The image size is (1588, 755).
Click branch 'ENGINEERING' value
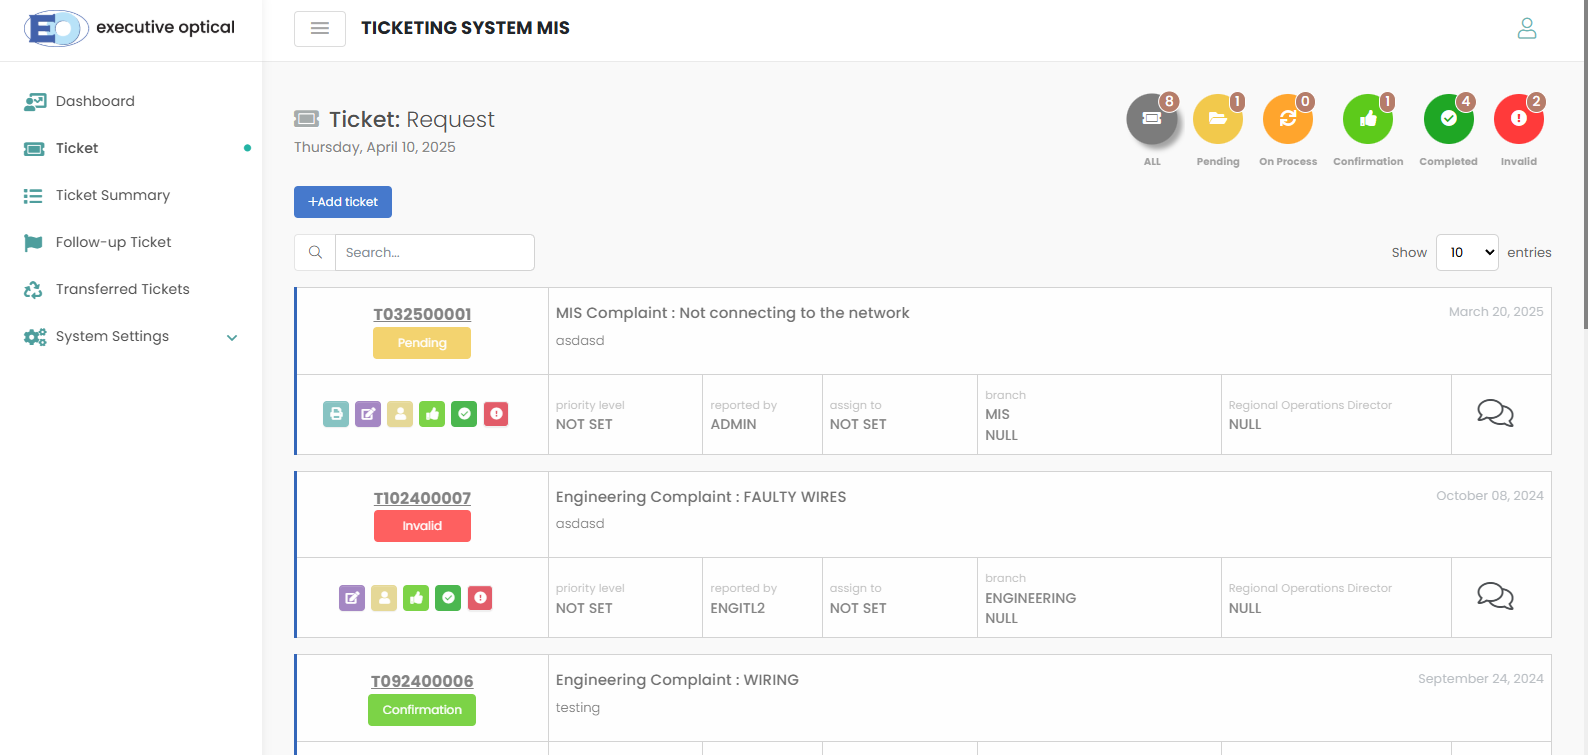pyautogui.click(x=1031, y=598)
